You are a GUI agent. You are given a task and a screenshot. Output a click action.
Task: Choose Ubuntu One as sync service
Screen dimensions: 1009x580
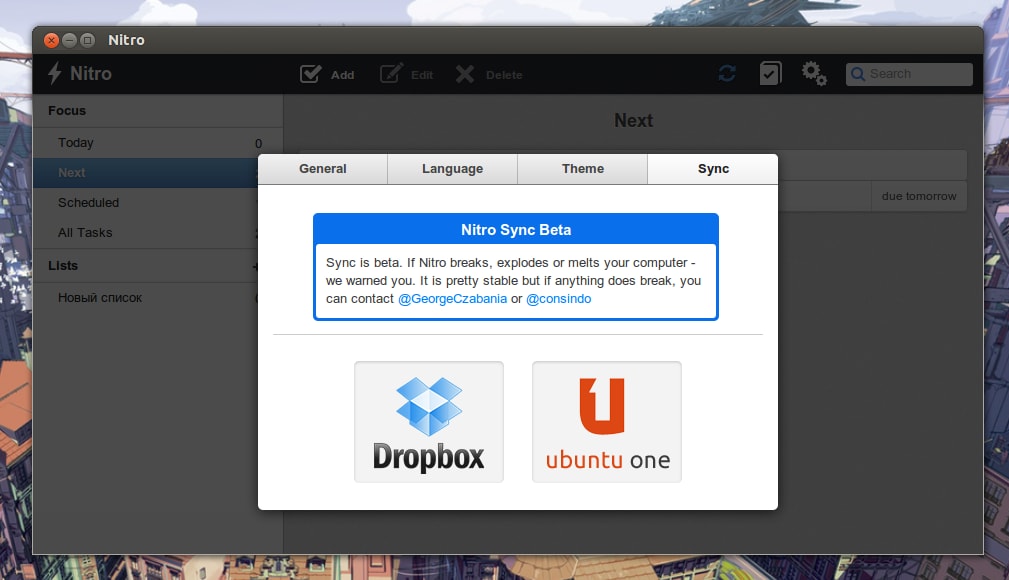click(607, 422)
